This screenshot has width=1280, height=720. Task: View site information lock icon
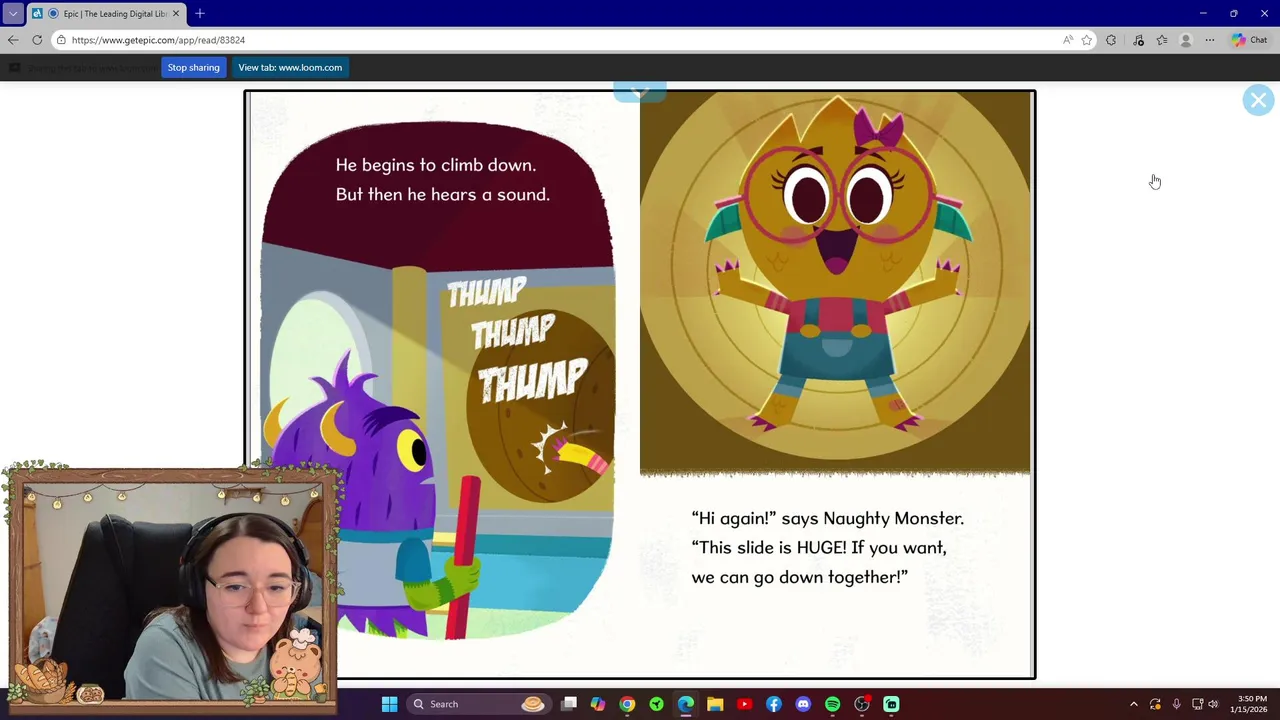pos(61,40)
